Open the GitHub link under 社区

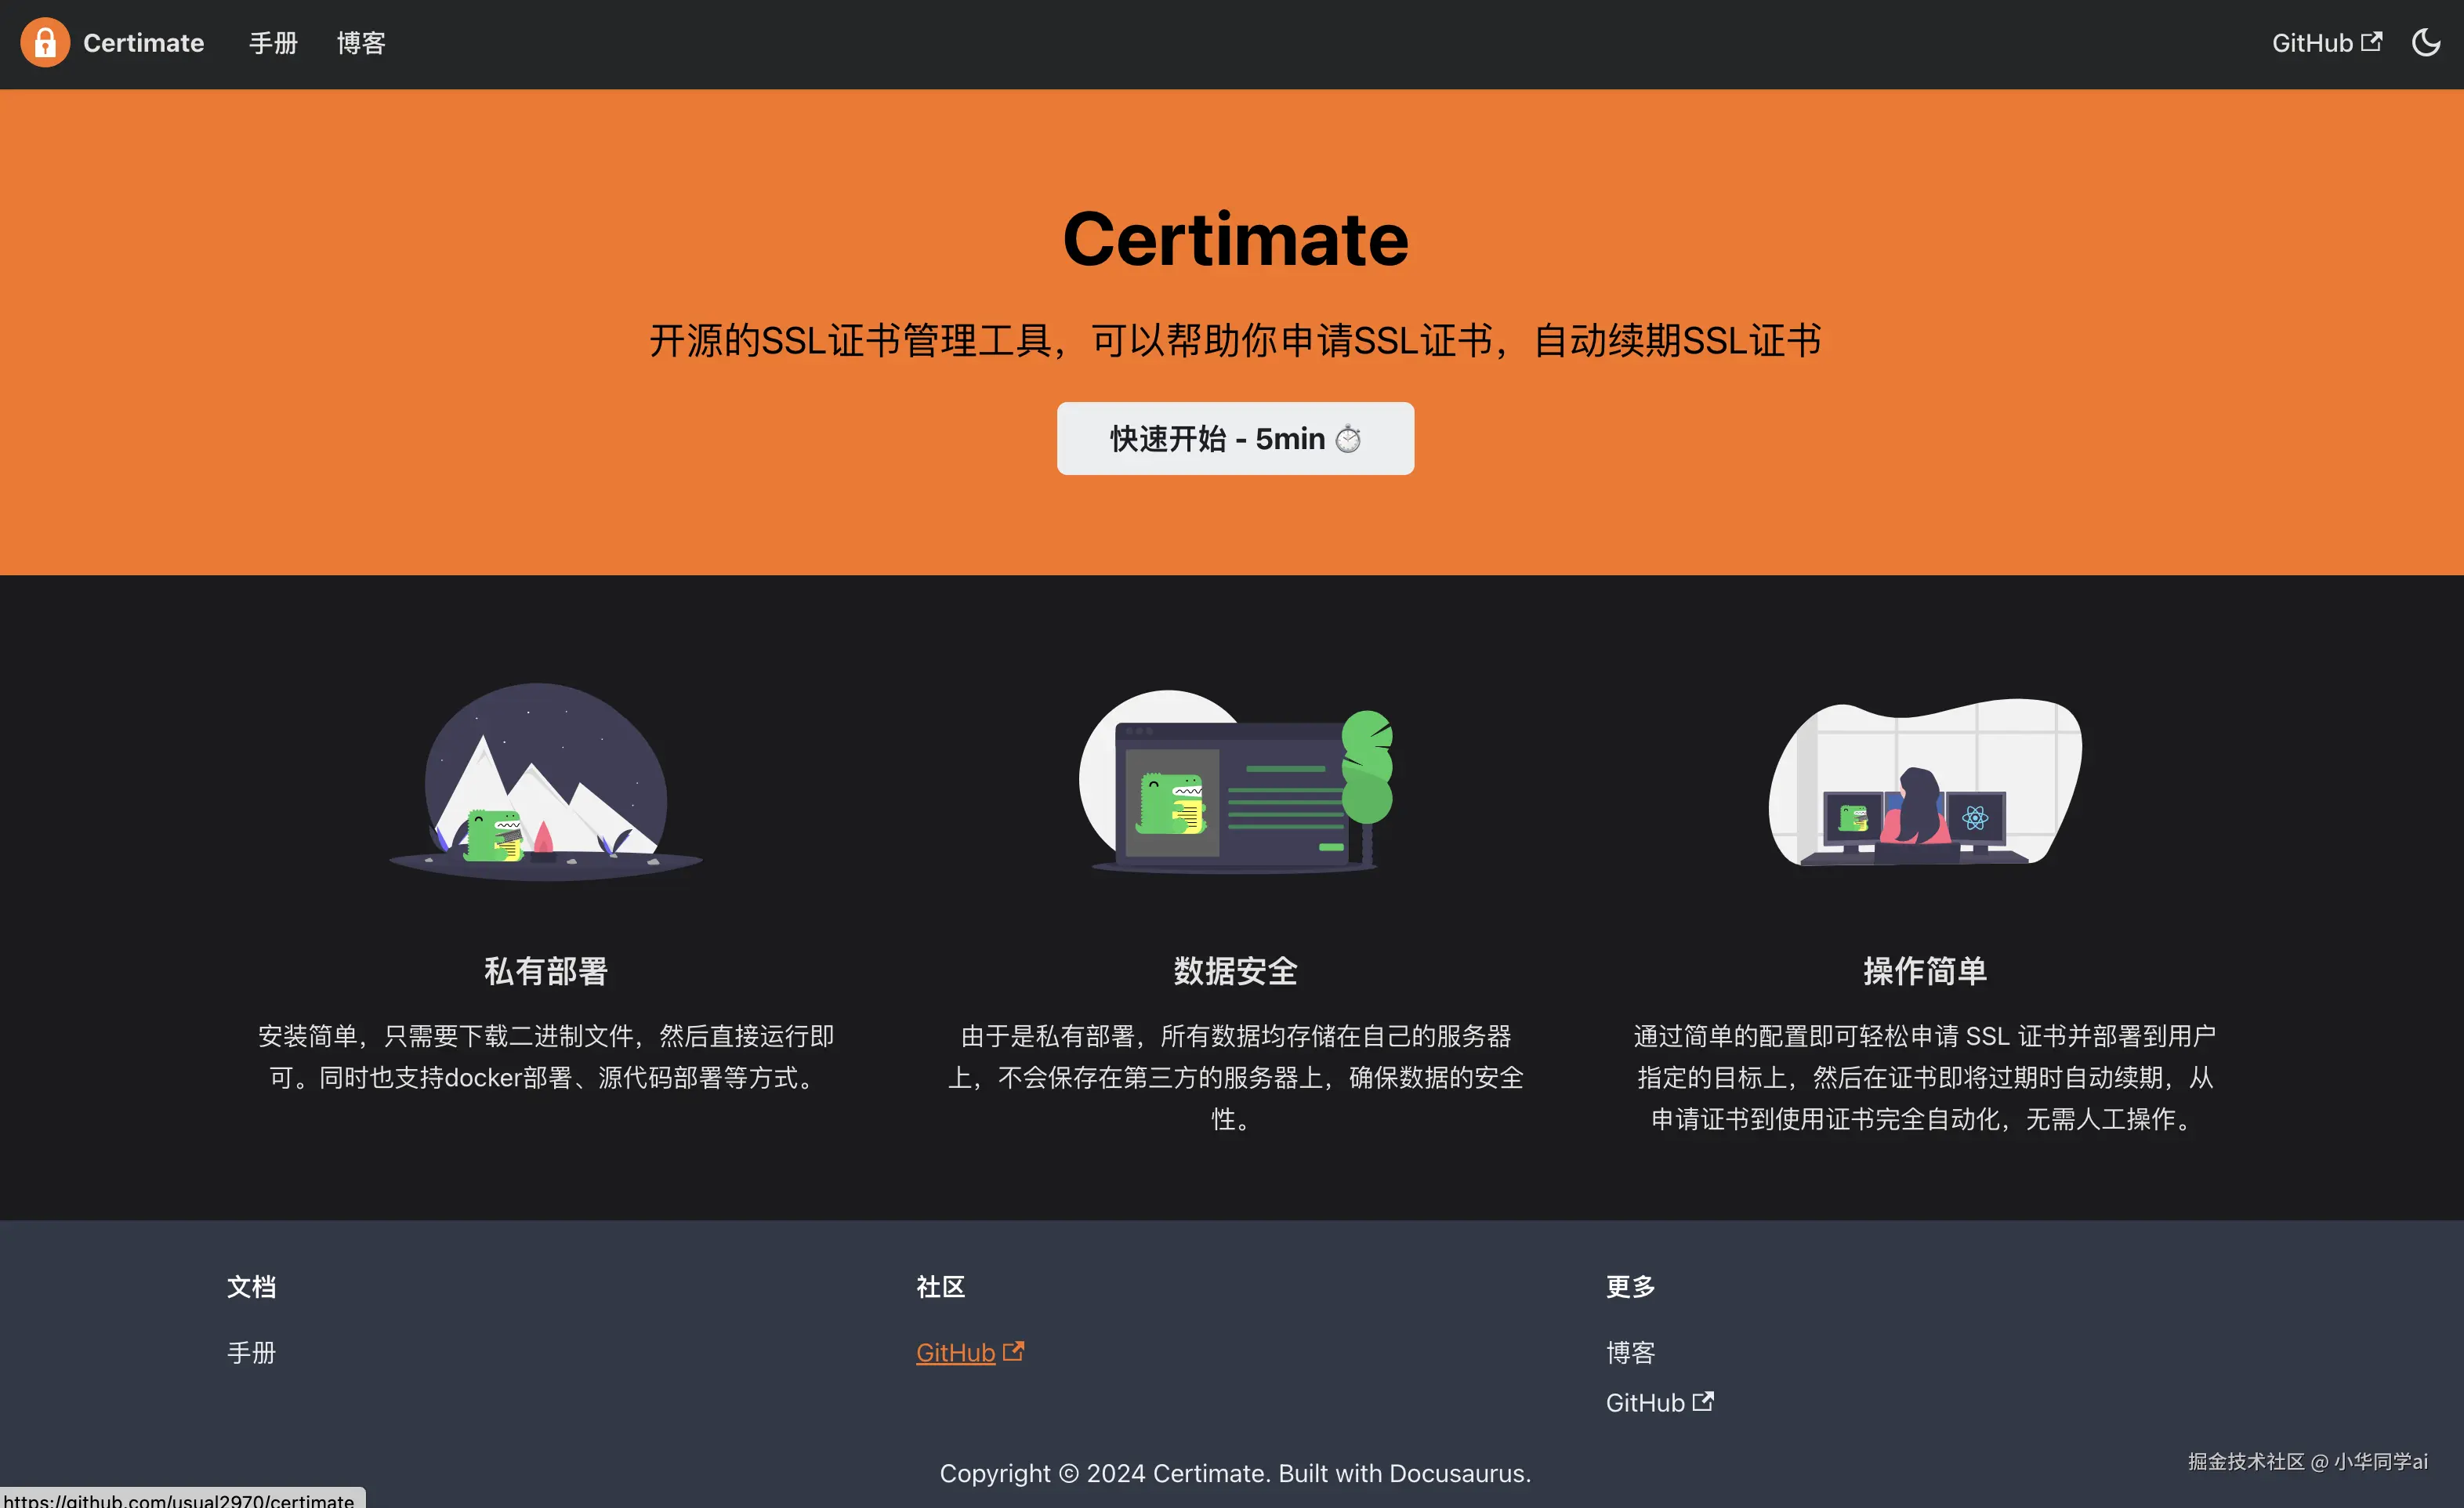(x=970, y=1352)
